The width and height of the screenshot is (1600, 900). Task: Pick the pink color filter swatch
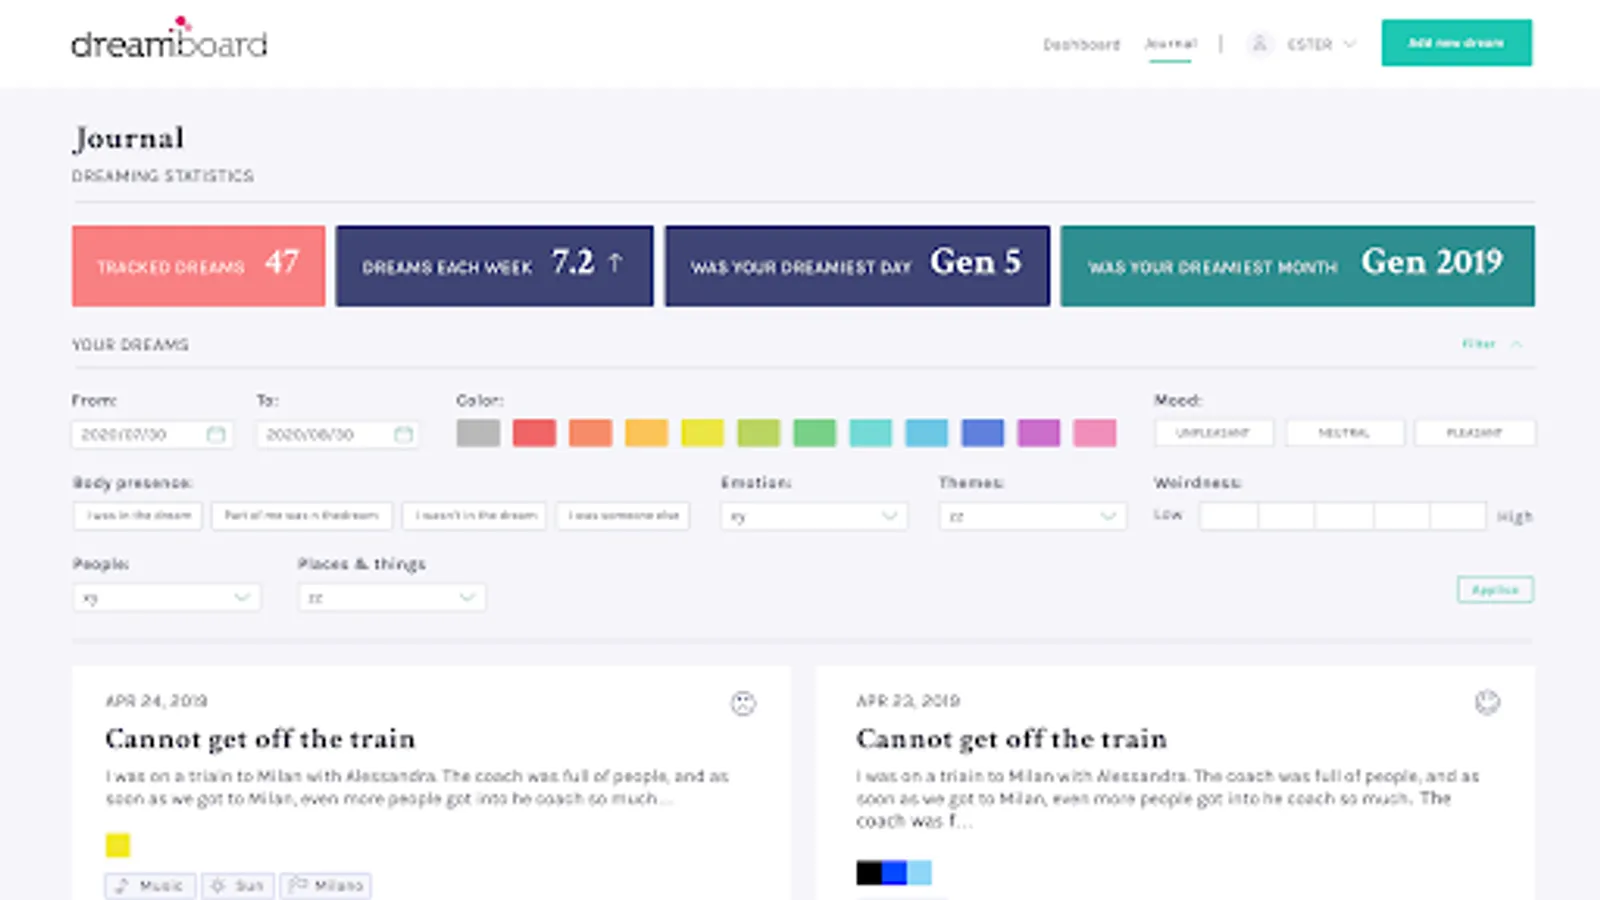[1094, 433]
